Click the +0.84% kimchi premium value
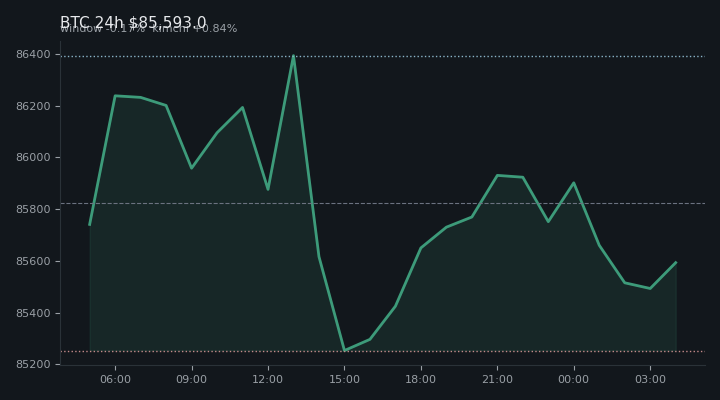This screenshot has width=720, height=400. point(215,28)
